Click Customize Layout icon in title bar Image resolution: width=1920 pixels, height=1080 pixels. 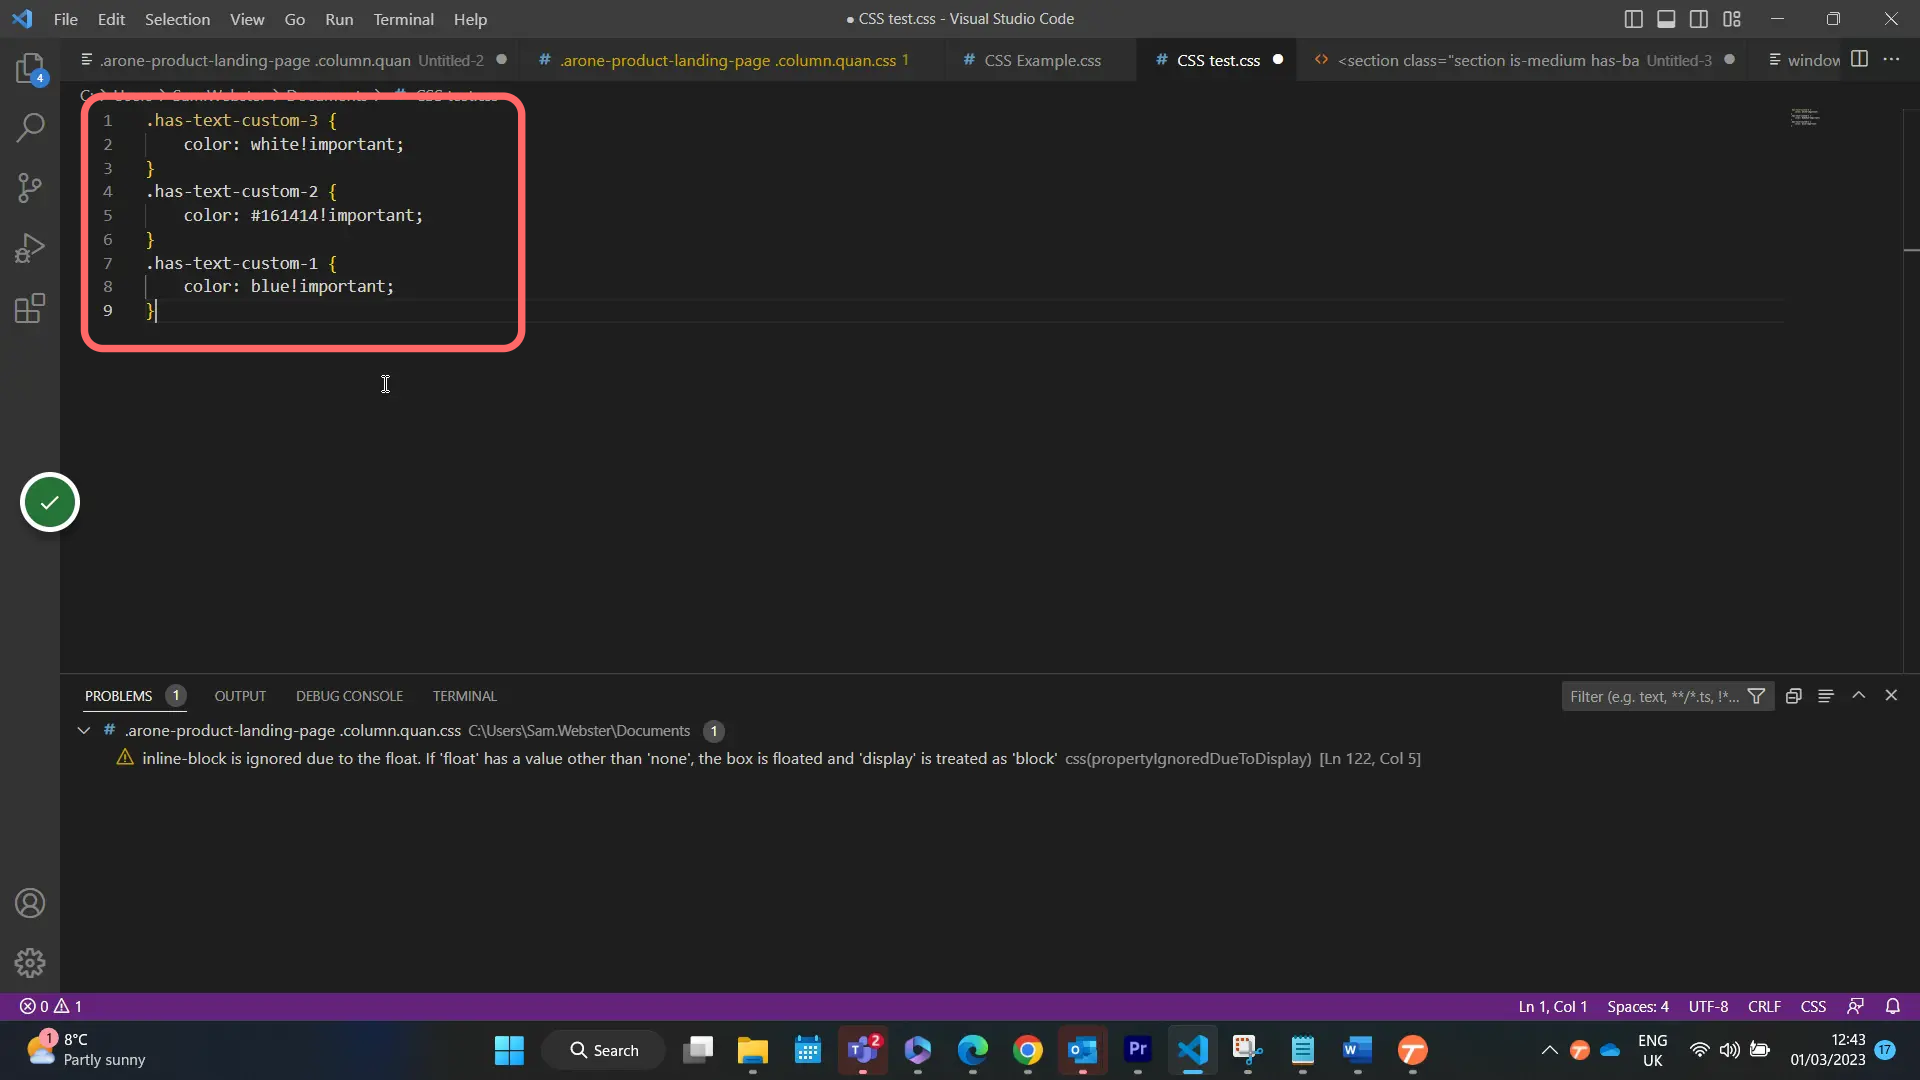pyautogui.click(x=1732, y=19)
